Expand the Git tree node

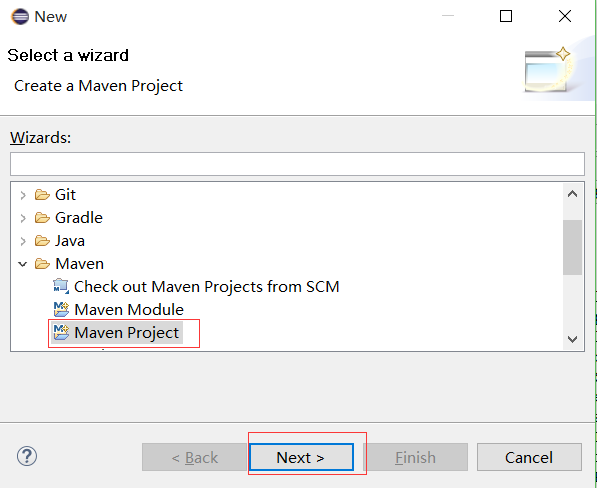(x=23, y=195)
